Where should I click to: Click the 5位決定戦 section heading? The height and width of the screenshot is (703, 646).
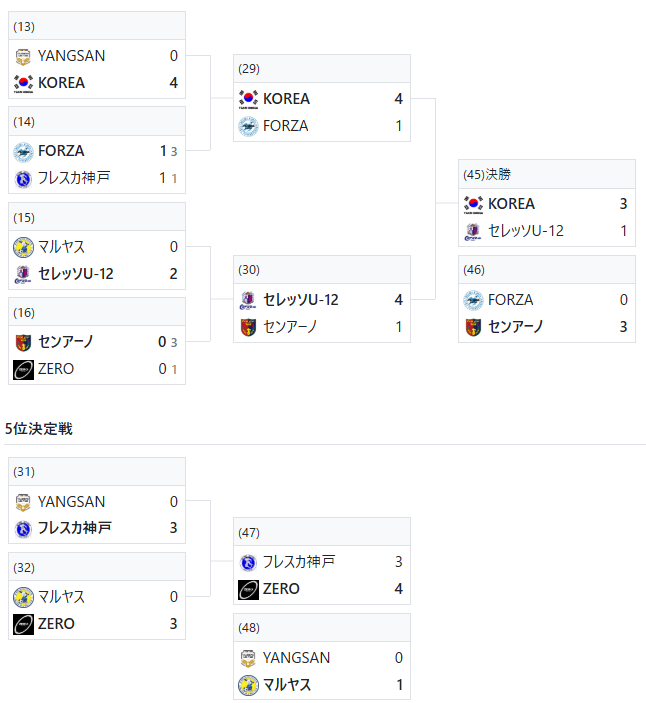click(x=39, y=429)
